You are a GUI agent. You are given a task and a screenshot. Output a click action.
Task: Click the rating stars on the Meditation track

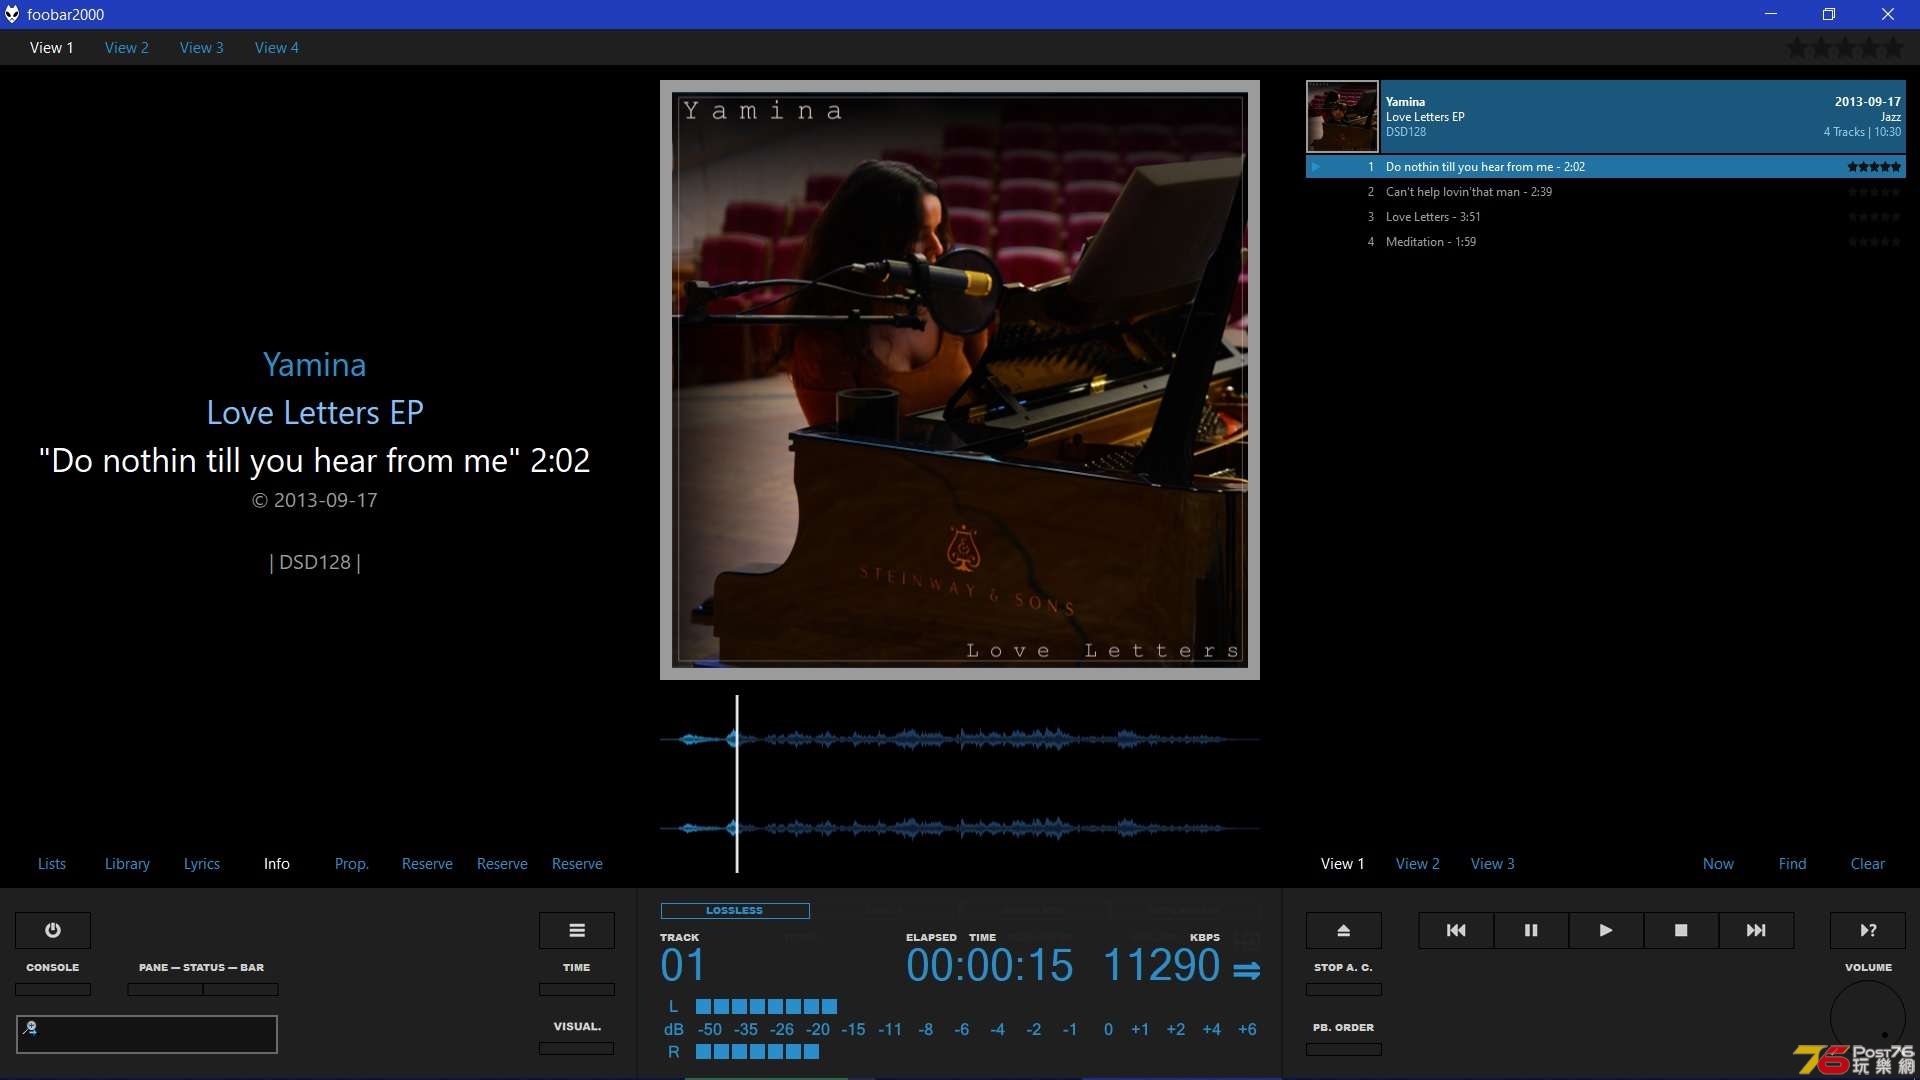[x=1874, y=242]
